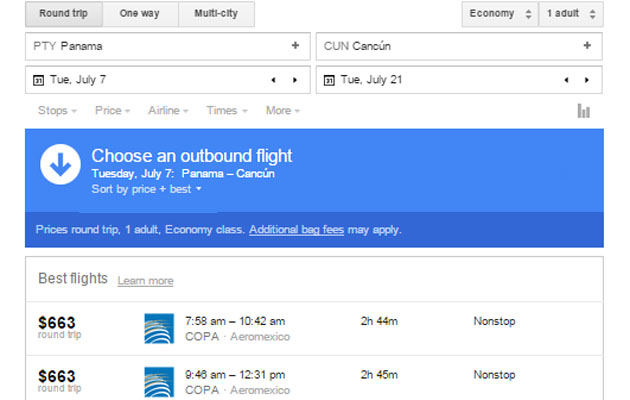
Task: Click Learn more next to Best flights
Action: (145, 281)
